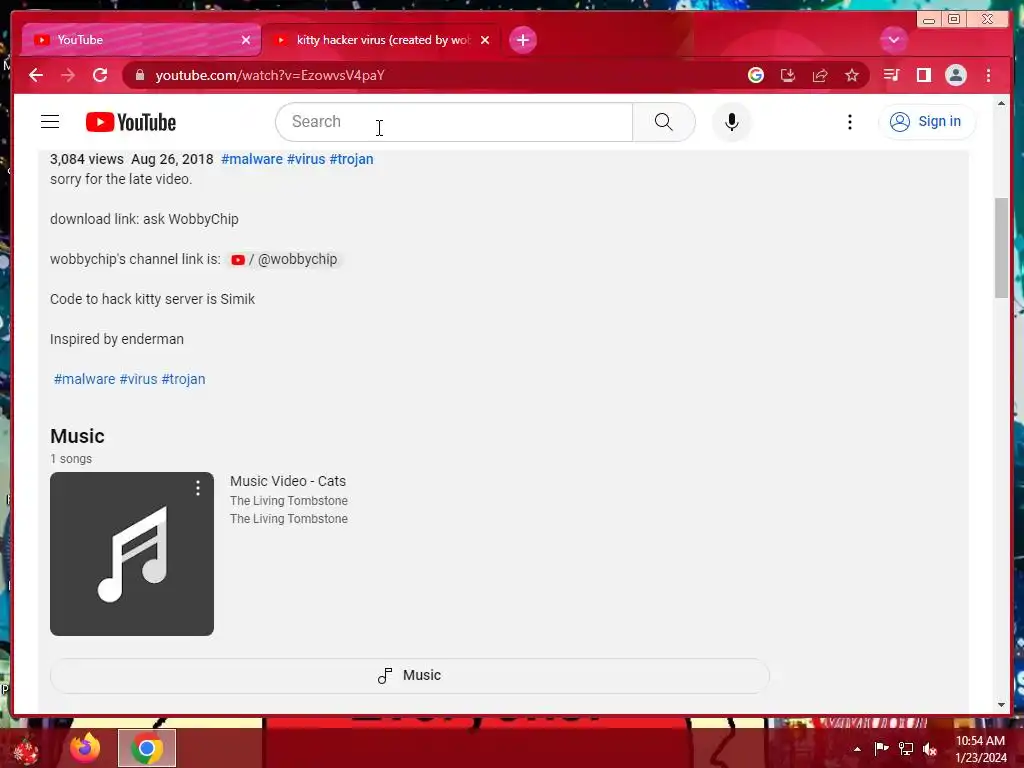Switch to the YouTube tab

point(141,40)
